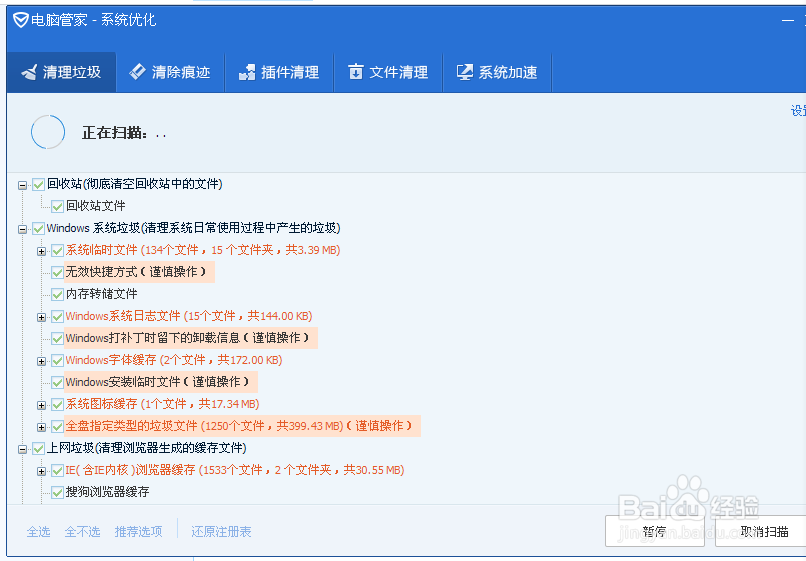Image resolution: width=806 pixels, height=561 pixels.
Task: Click the eraser icon on 清除痕迹 tab
Action: click(x=137, y=71)
